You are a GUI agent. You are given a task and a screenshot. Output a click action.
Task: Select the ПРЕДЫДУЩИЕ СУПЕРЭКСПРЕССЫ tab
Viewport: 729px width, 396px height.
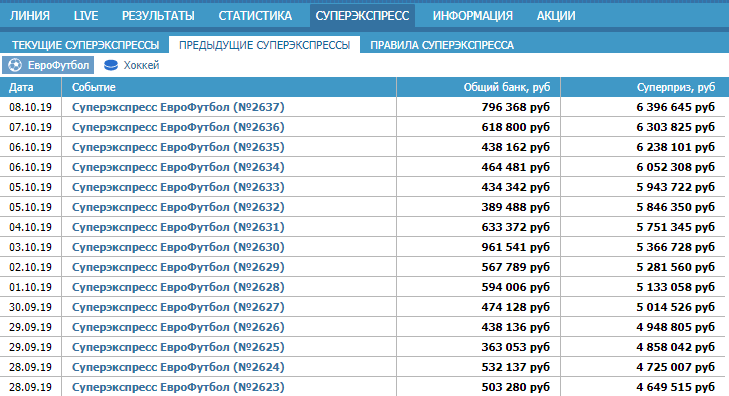coord(265,45)
